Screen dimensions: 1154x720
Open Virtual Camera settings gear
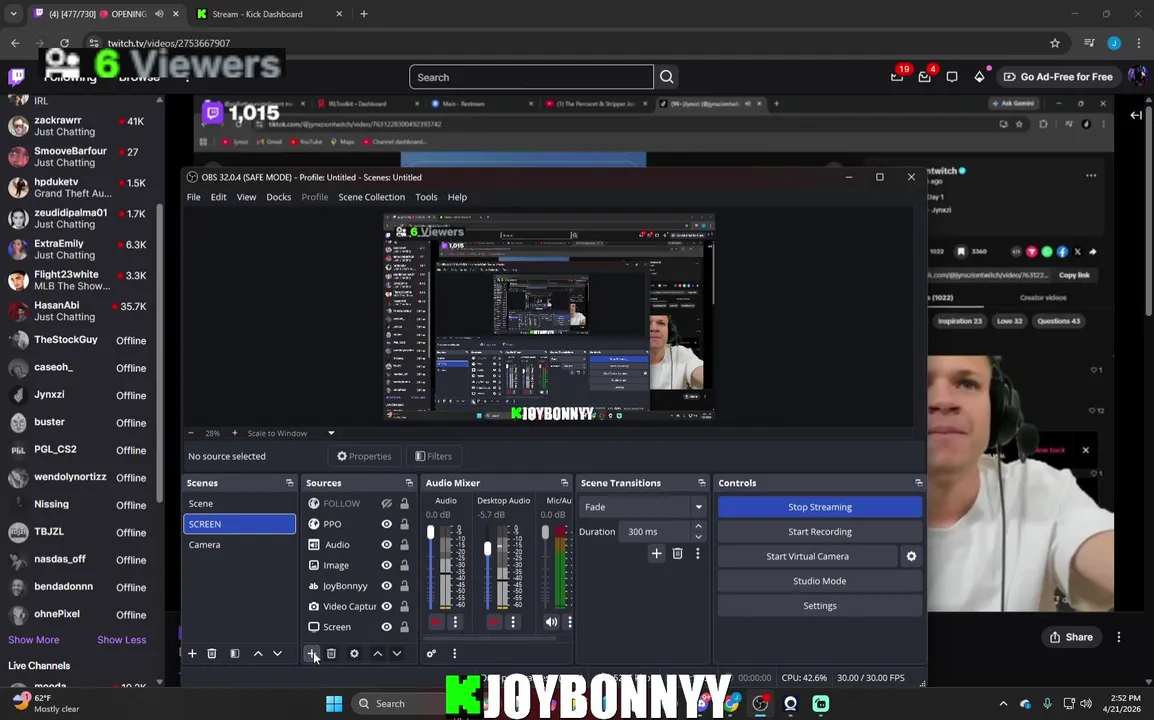click(x=911, y=557)
